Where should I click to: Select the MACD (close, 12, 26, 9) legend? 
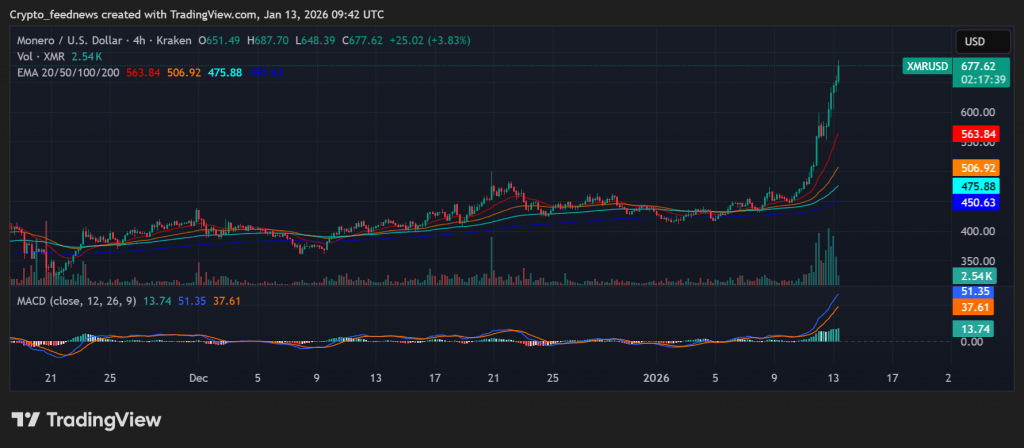click(76, 301)
